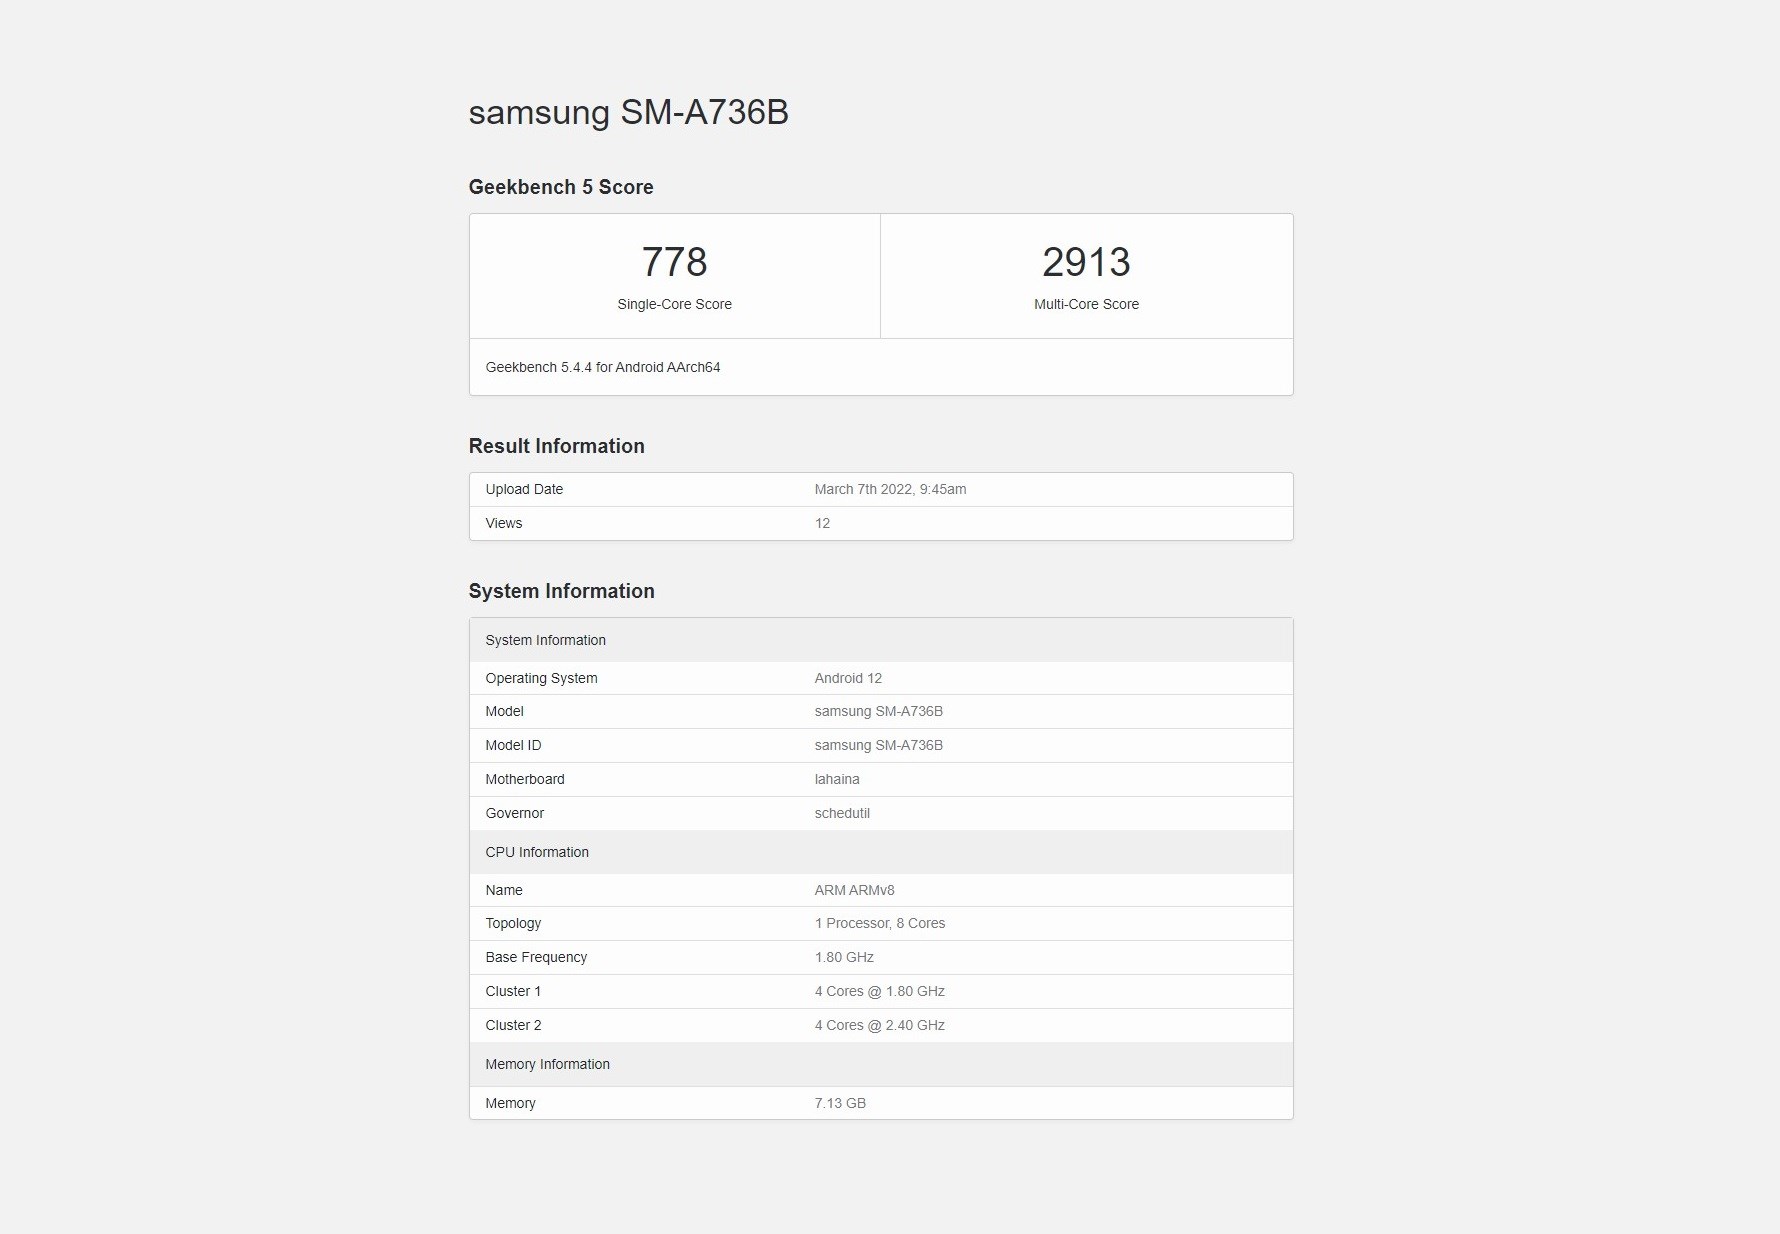Viewport: 1780px width, 1234px height.
Task: Click the Single-Core Score label
Action: point(675,304)
